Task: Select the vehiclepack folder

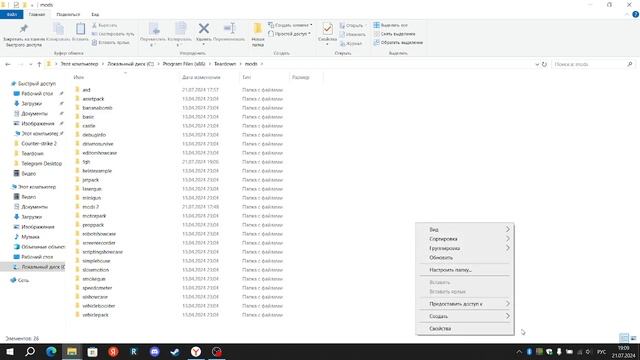Action: 96,315
